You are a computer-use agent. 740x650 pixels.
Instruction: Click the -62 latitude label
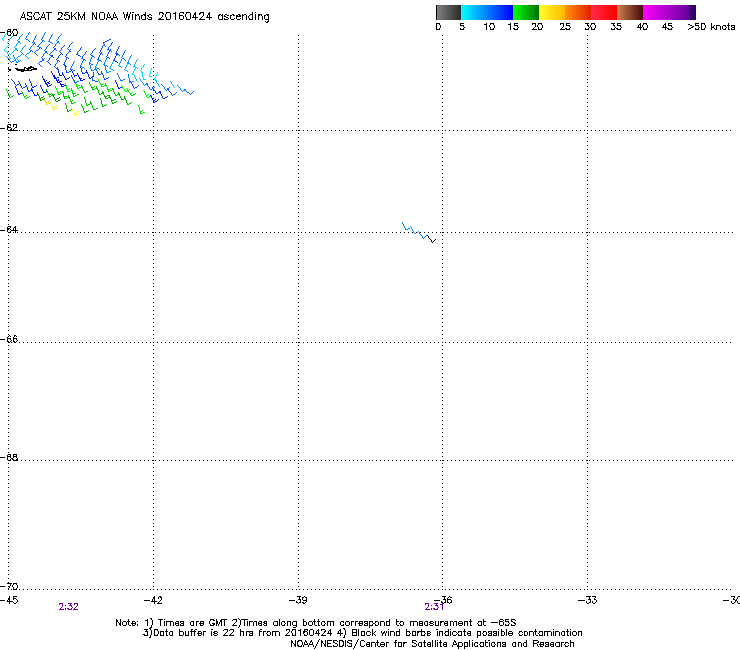(9, 127)
